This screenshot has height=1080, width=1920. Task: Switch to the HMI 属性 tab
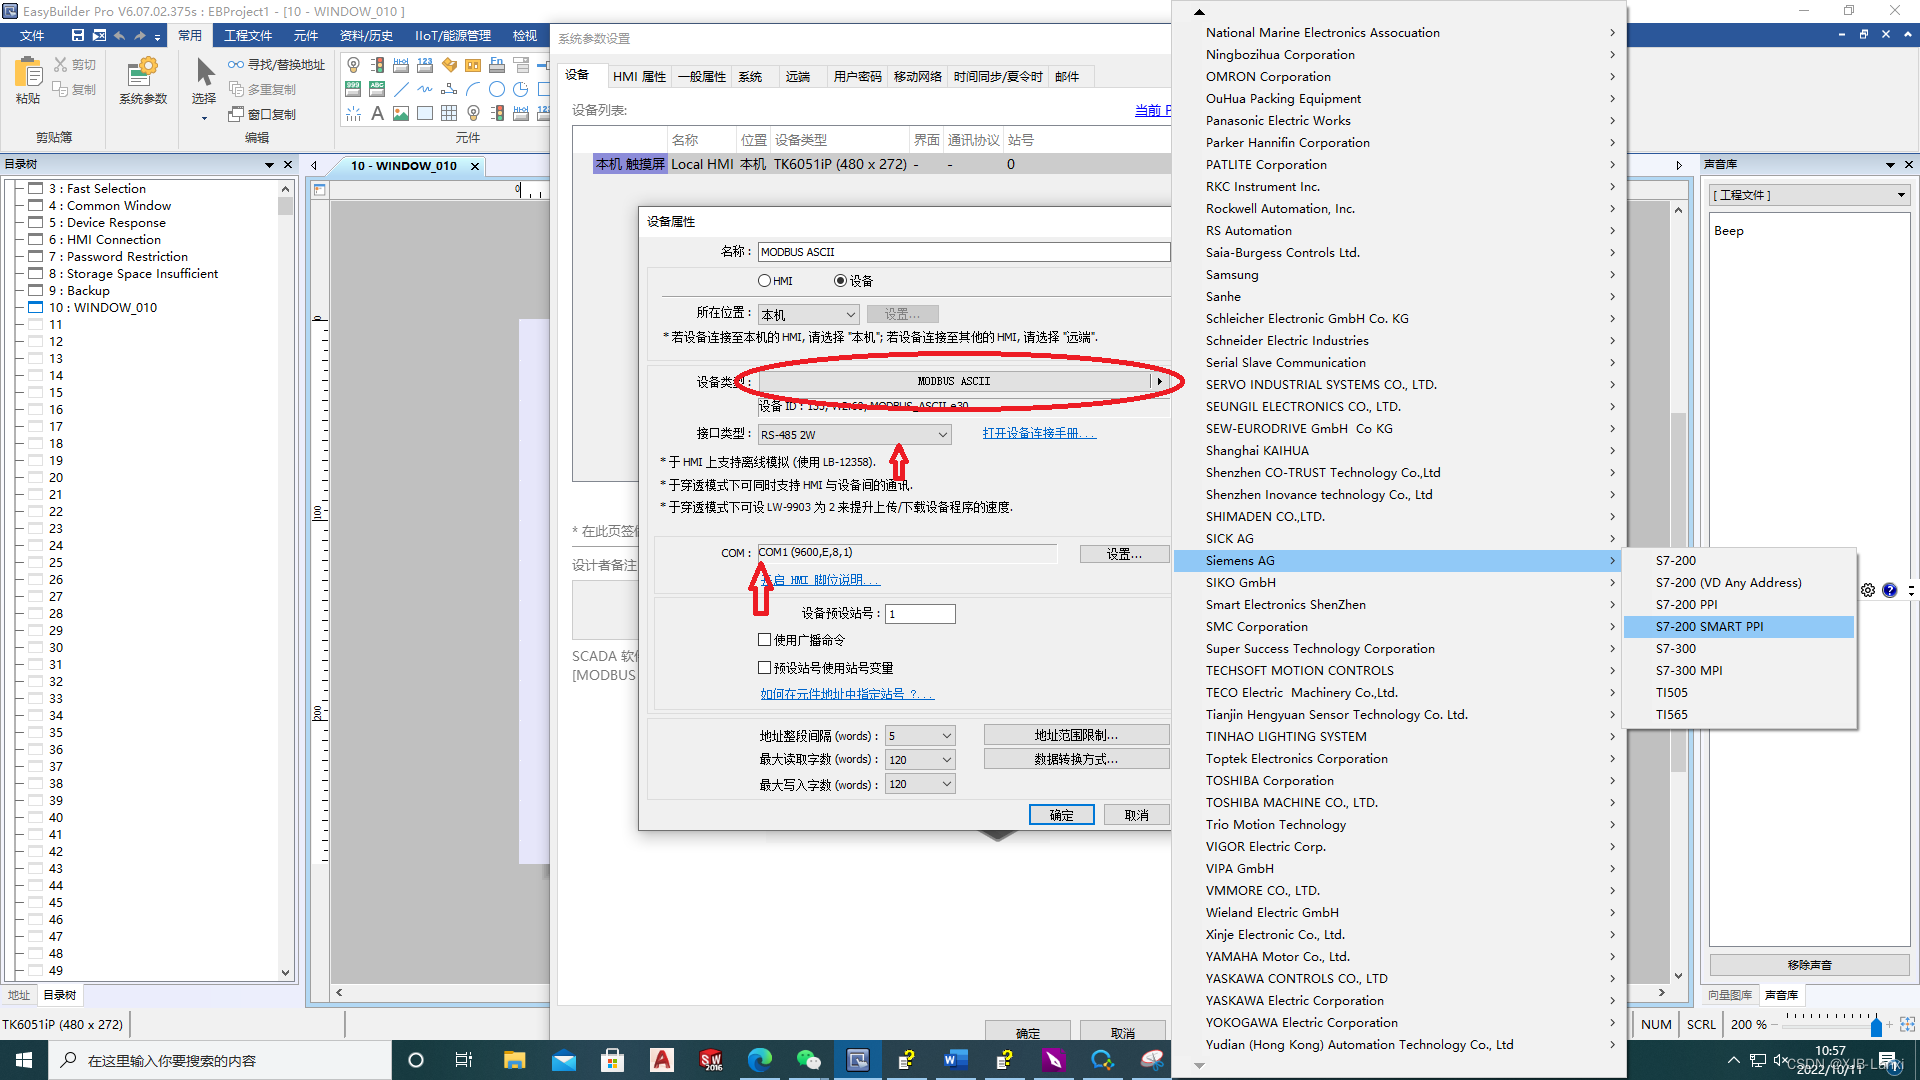(x=639, y=77)
